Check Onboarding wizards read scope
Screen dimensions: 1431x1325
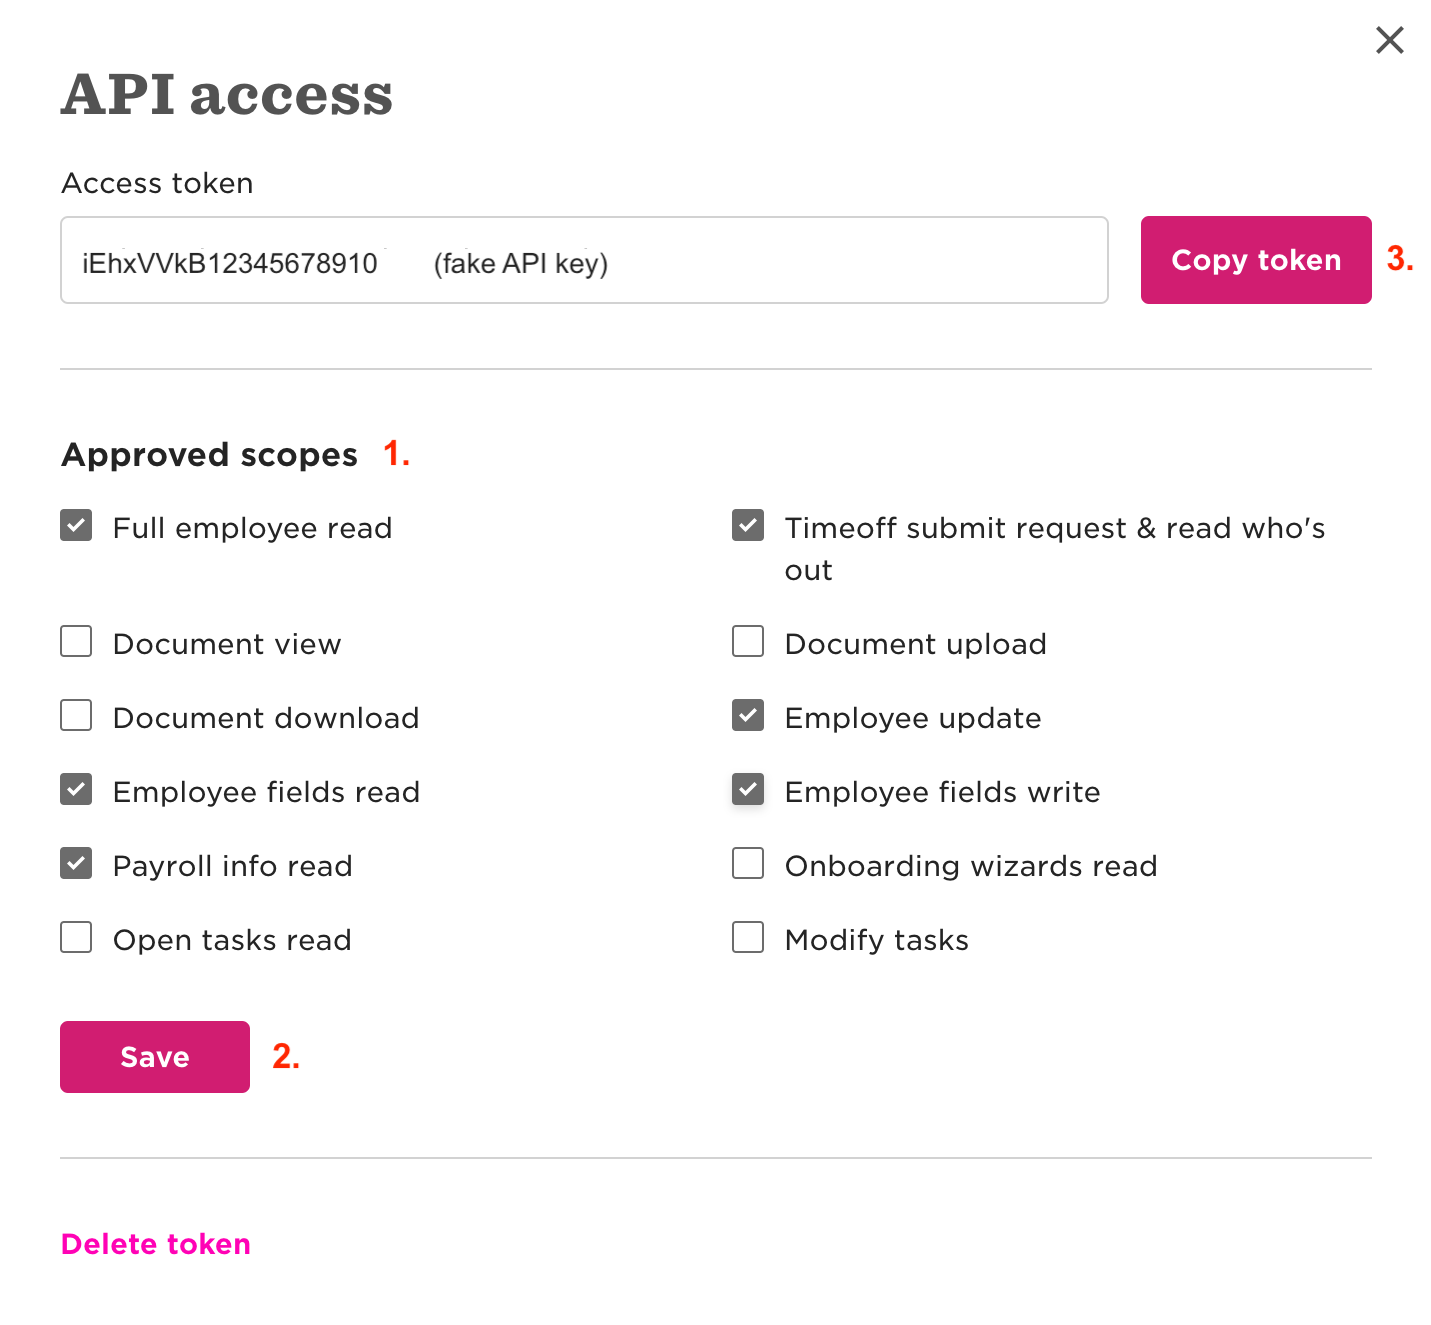[x=748, y=863]
